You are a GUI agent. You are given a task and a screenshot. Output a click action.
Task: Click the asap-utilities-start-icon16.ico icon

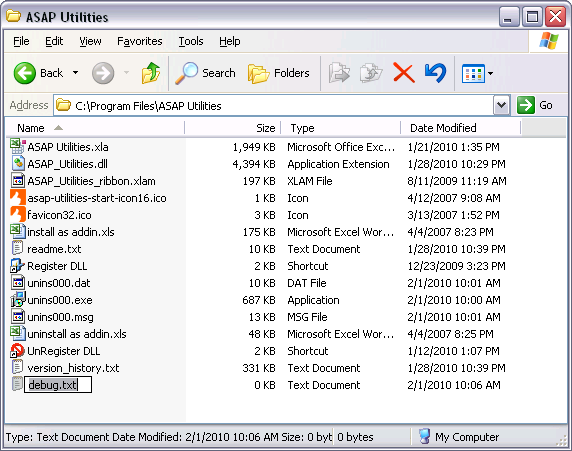coord(18,197)
